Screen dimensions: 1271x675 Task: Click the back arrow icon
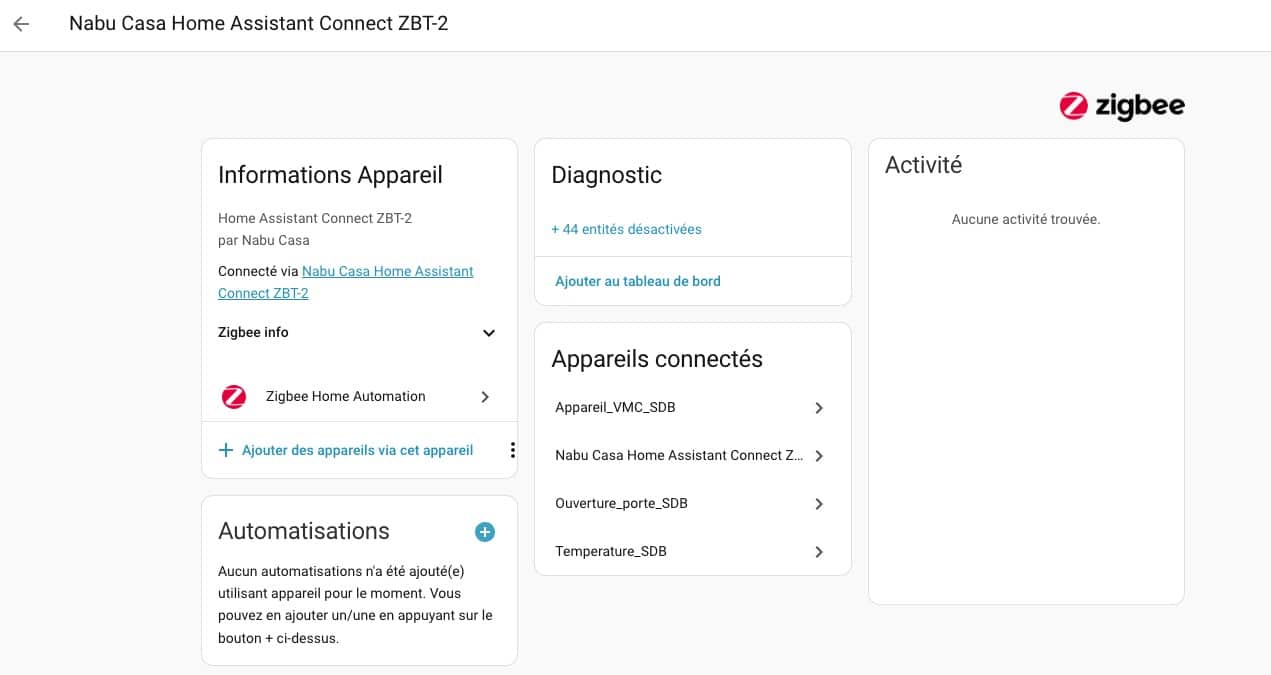[x=21, y=24]
